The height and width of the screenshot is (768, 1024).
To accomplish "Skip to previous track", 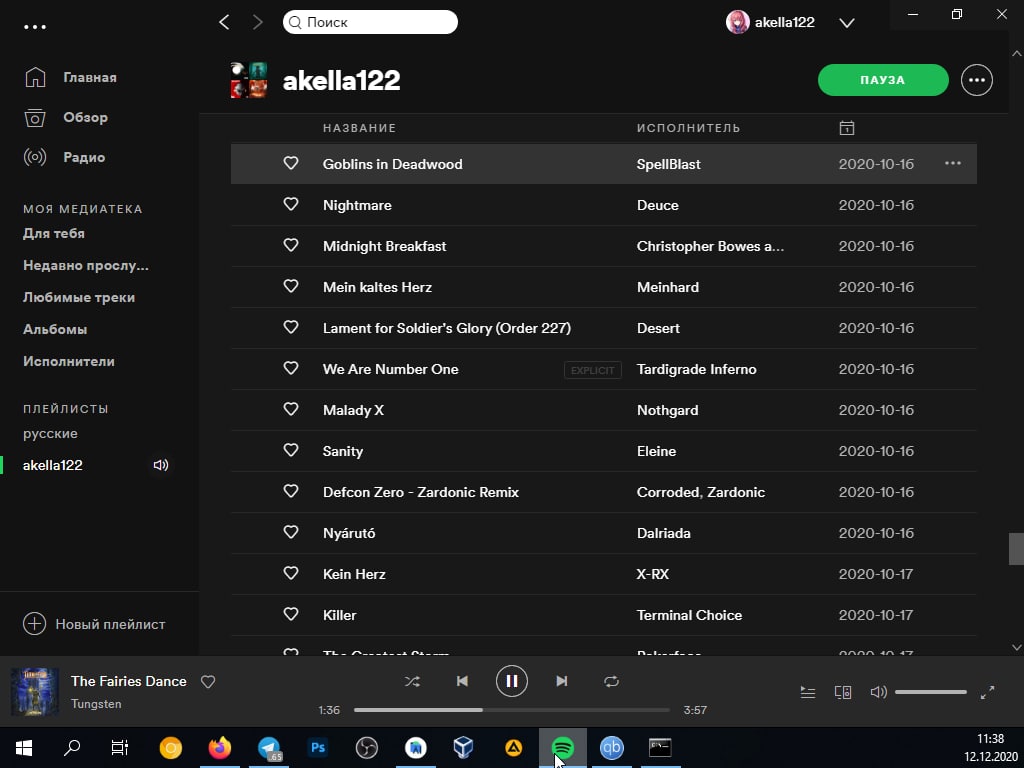I will pos(462,681).
